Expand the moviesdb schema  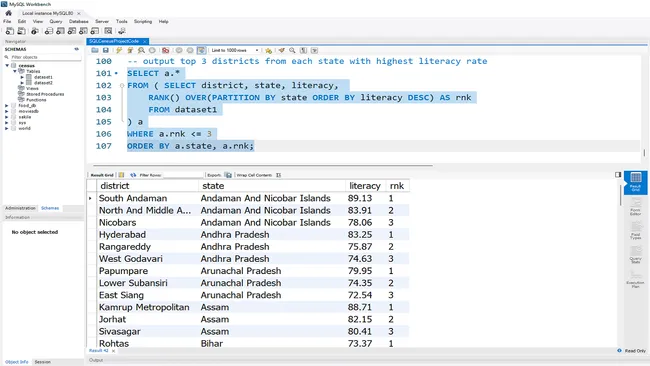pos(7,111)
